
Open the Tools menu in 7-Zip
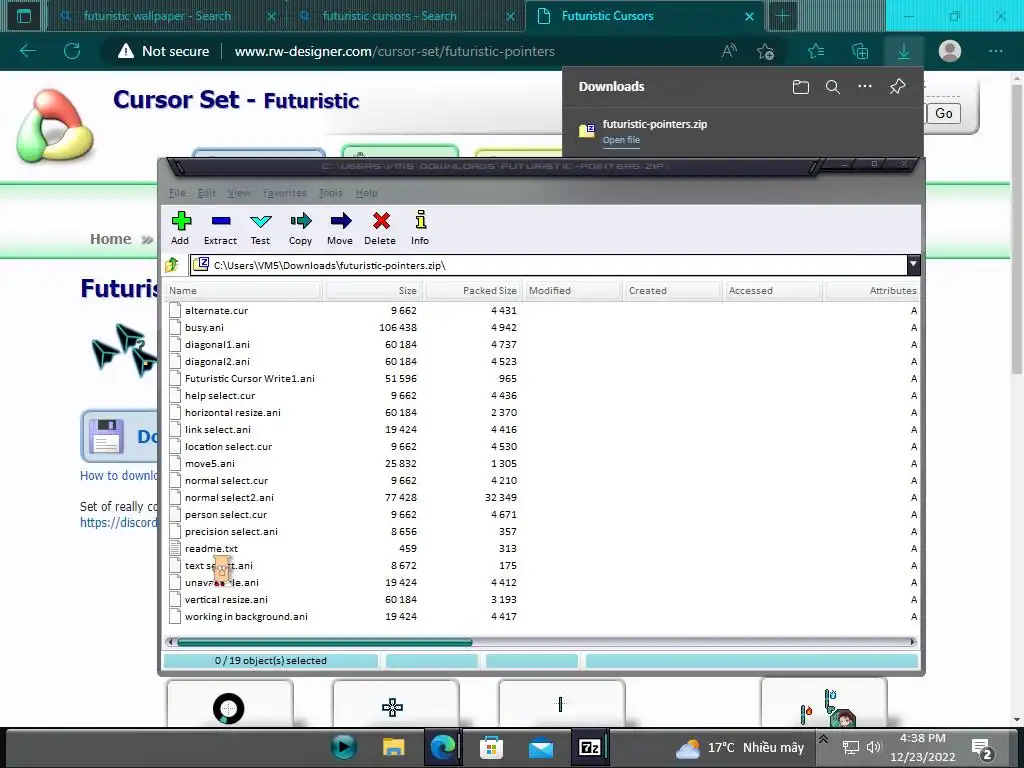[330, 193]
